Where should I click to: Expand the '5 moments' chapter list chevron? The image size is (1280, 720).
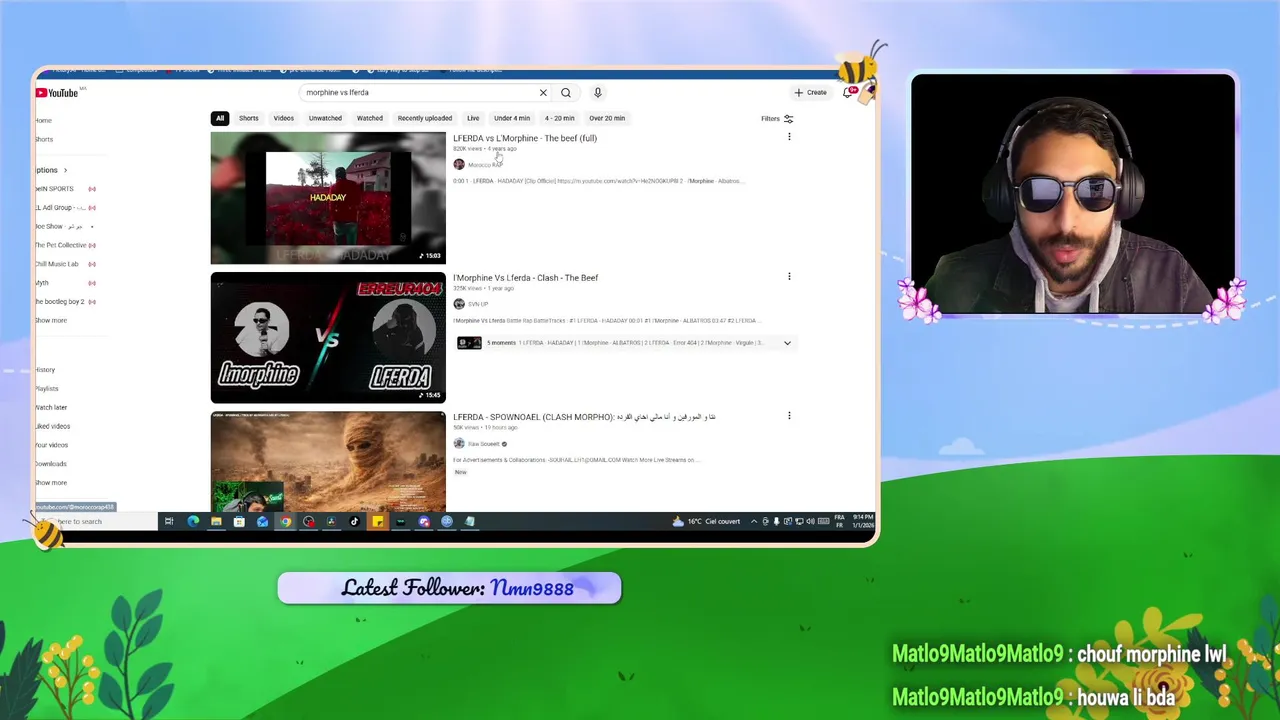pyautogui.click(x=787, y=343)
